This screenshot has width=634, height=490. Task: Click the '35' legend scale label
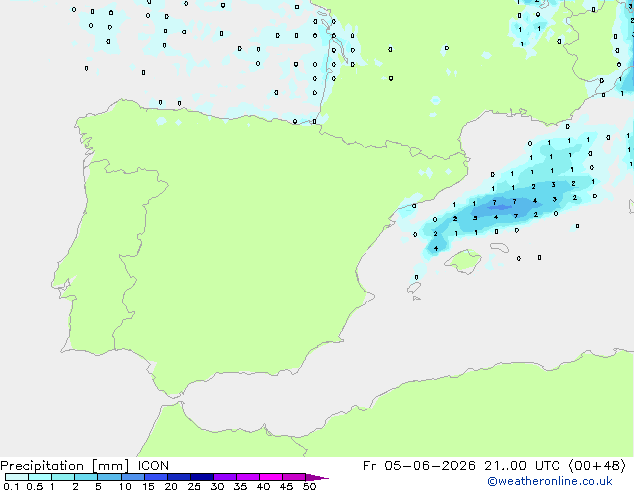[240, 486]
